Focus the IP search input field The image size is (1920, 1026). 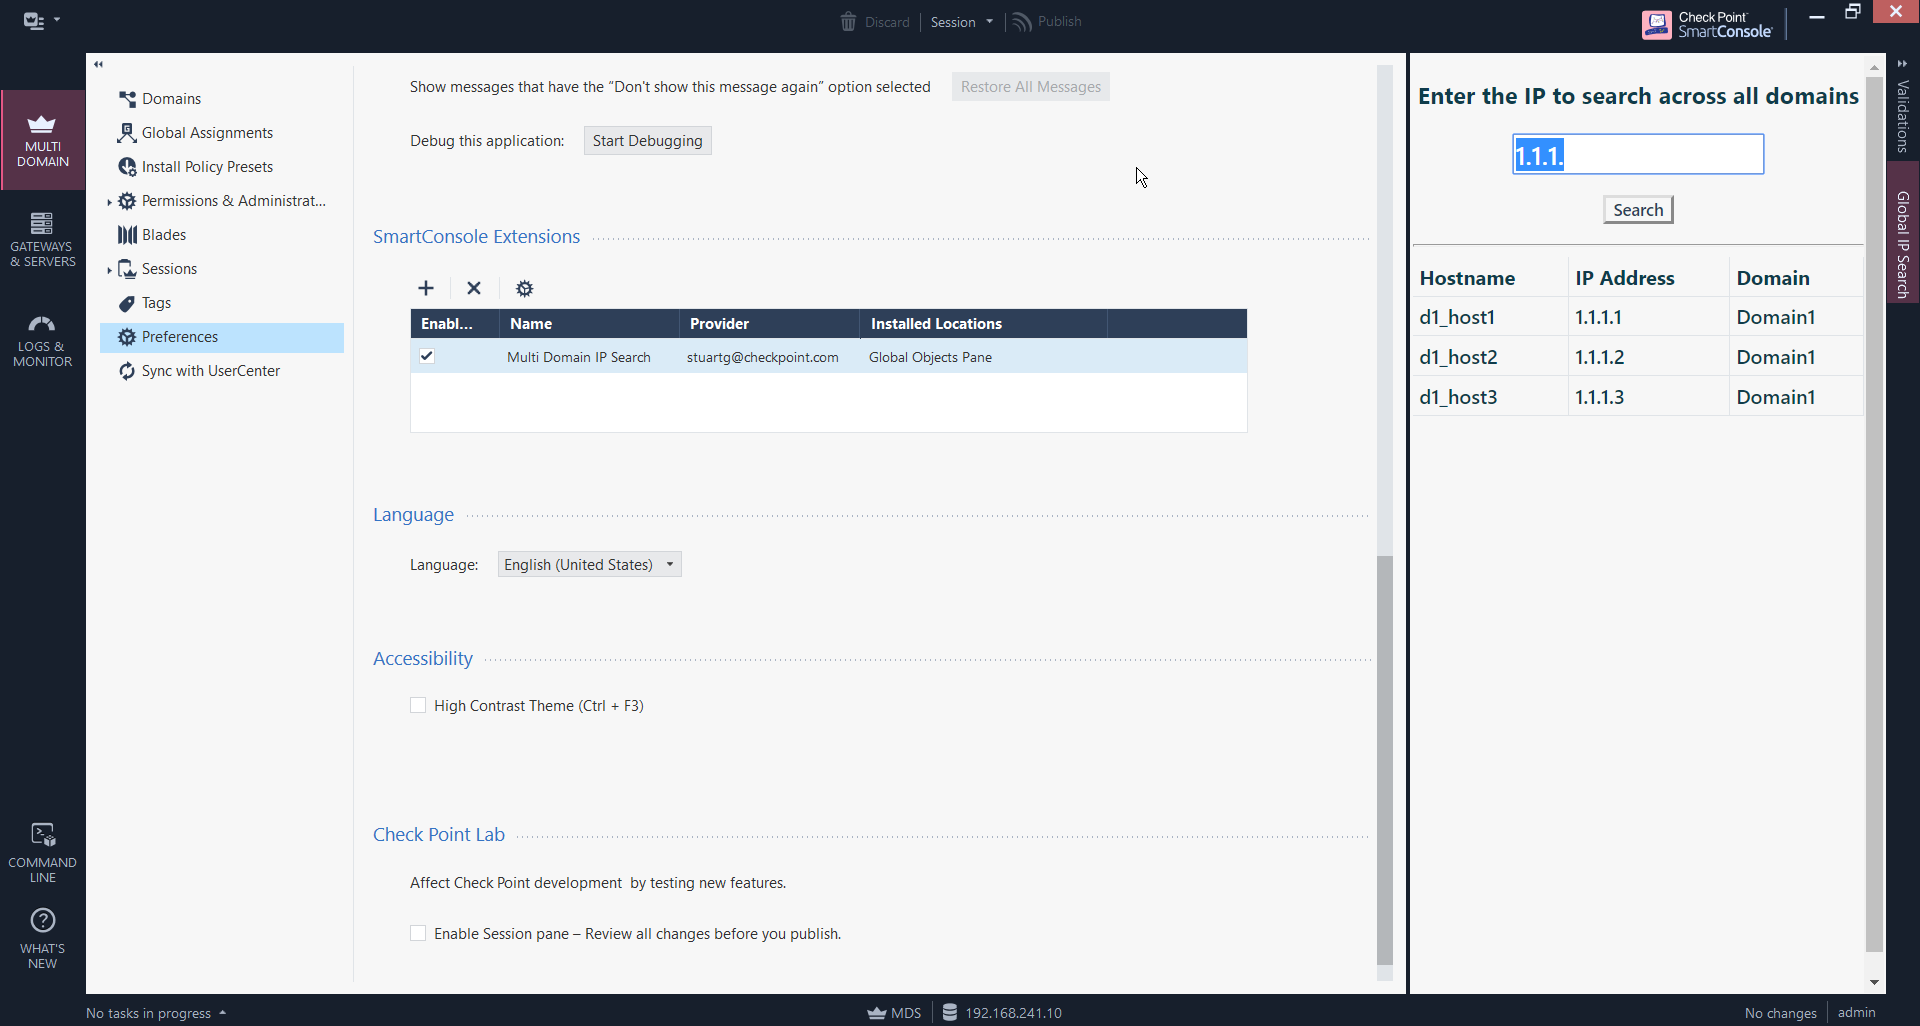coord(1637,155)
